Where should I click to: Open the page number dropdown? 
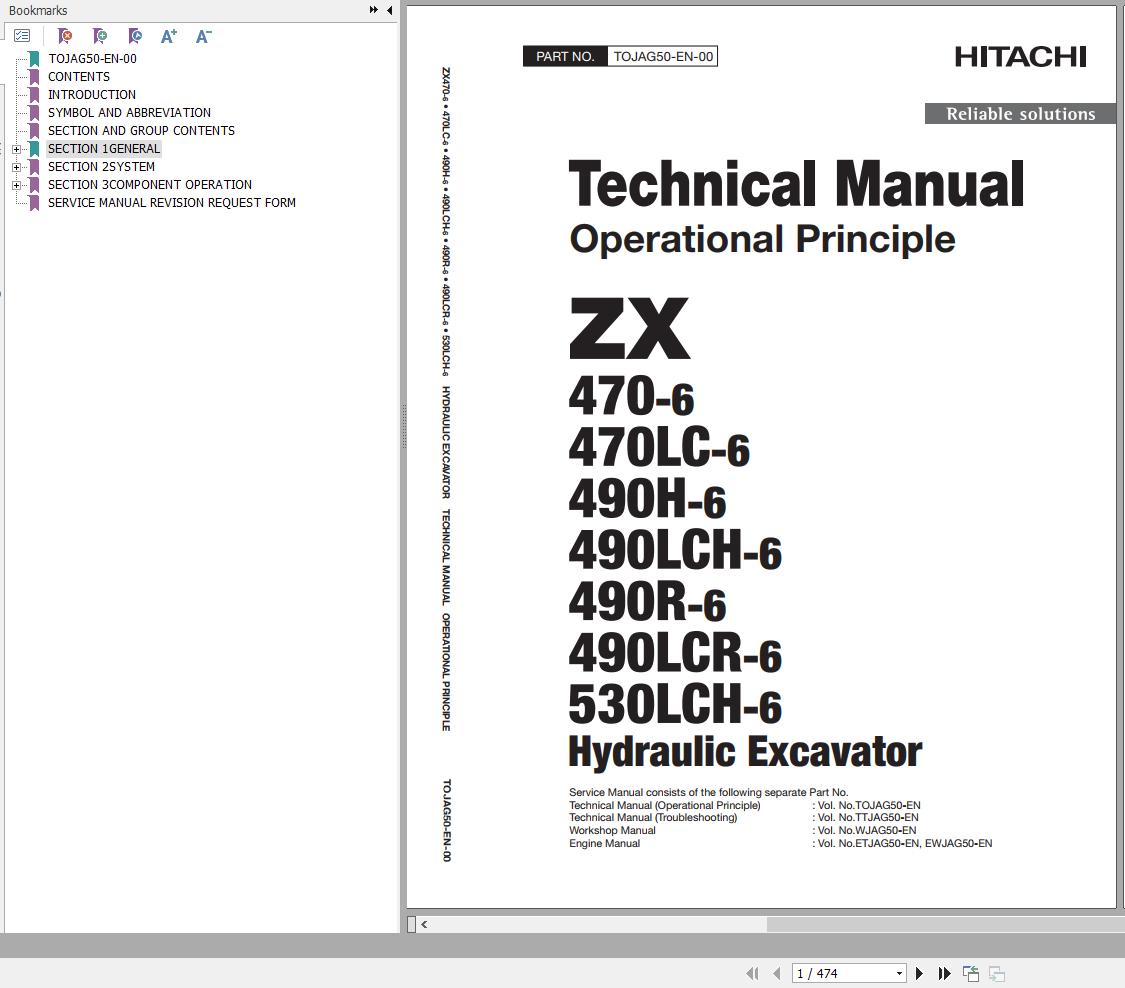[x=899, y=974]
